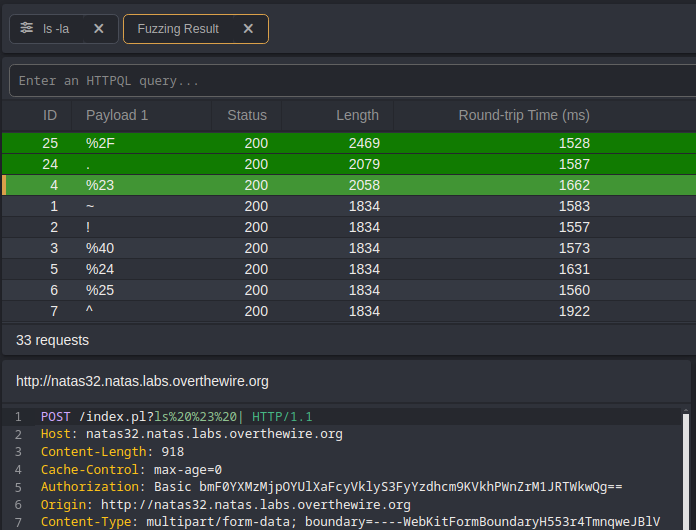The height and width of the screenshot is (530, 696).
Task: Sort by Payload 1 column header
Action: click(117, 115)
